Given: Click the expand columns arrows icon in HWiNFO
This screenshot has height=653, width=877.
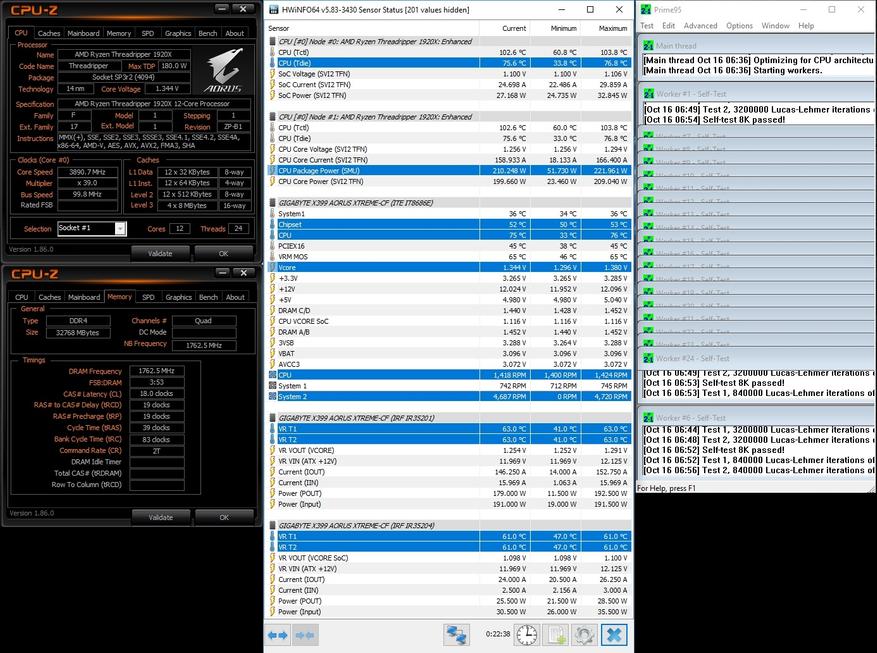Looking at the screenshot, I should 278,635.
